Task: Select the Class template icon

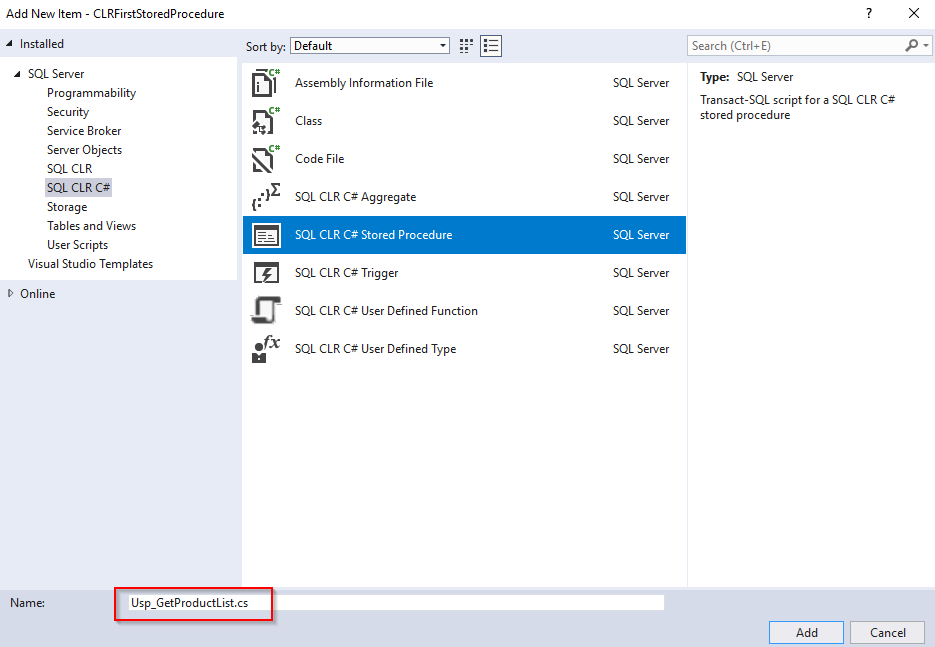Action: [x=265, y=121]
